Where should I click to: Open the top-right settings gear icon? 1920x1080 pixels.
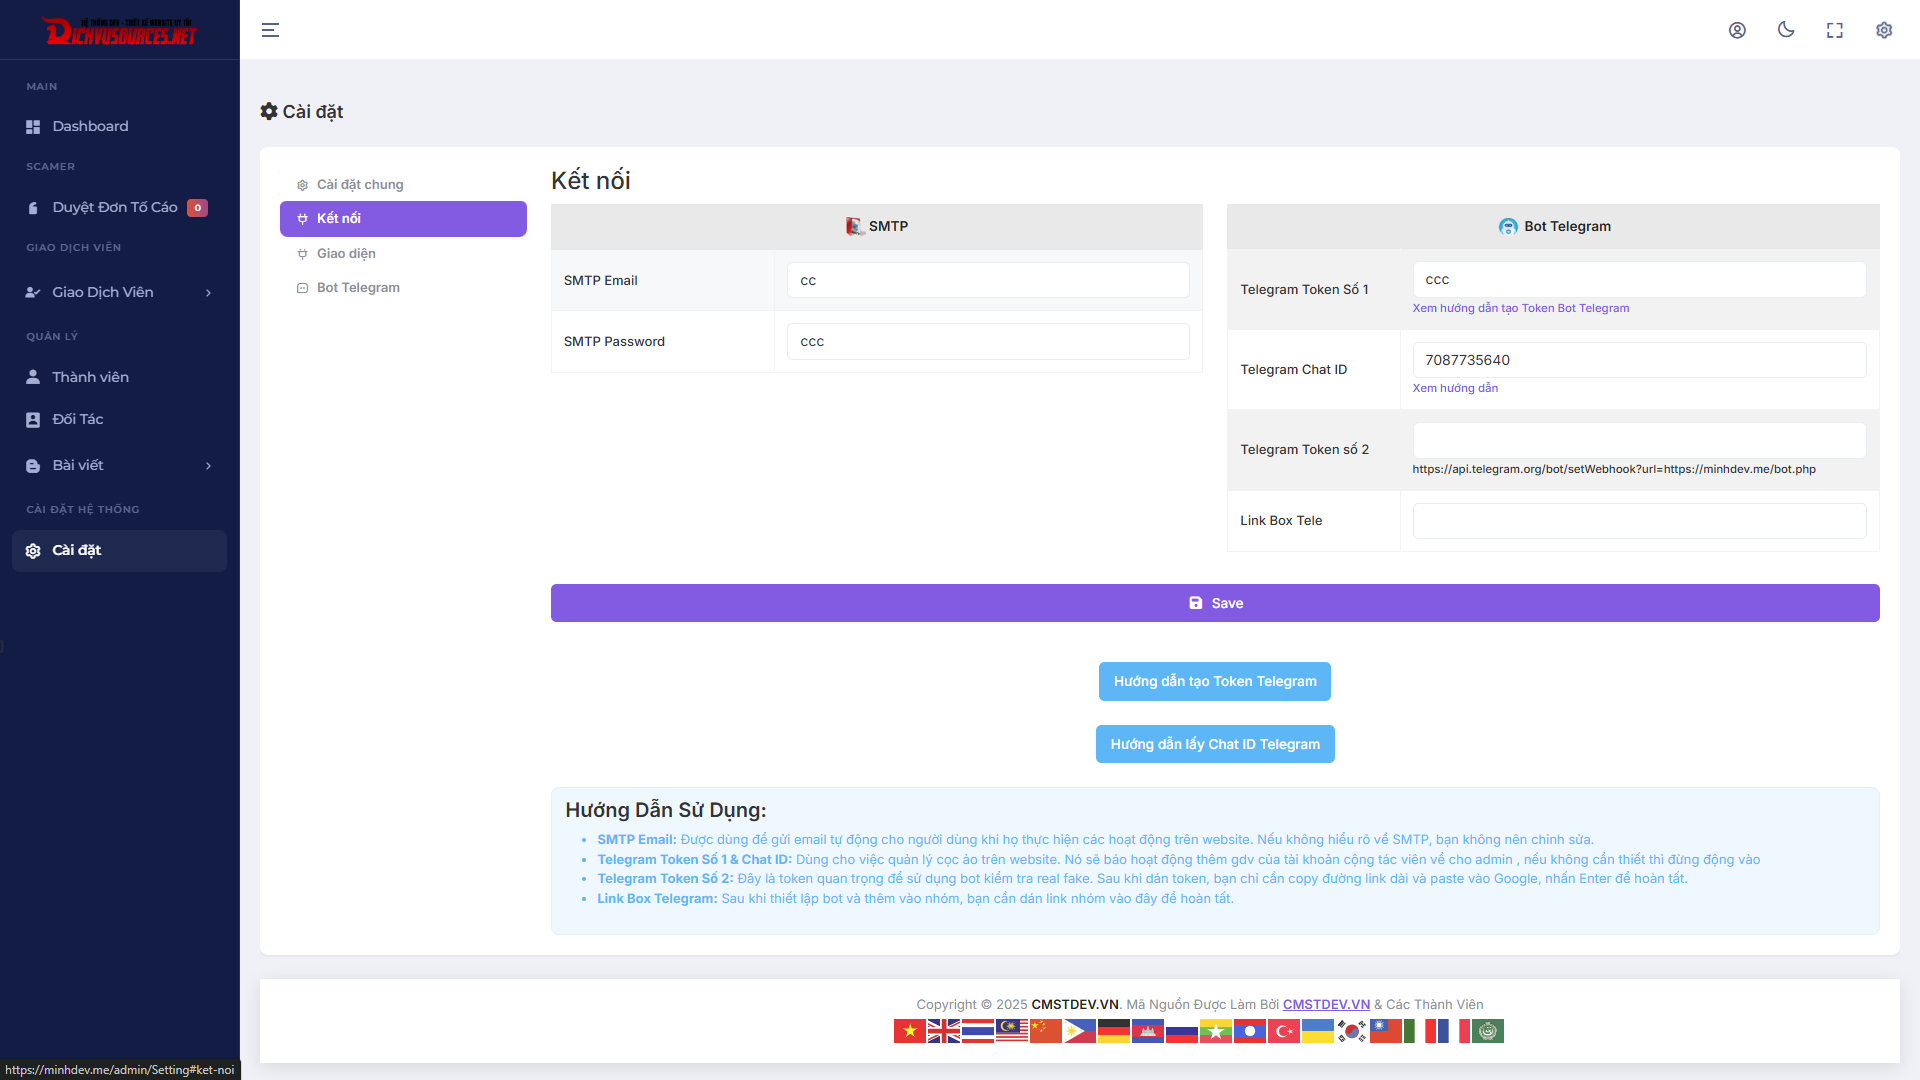coord(1884,30)
